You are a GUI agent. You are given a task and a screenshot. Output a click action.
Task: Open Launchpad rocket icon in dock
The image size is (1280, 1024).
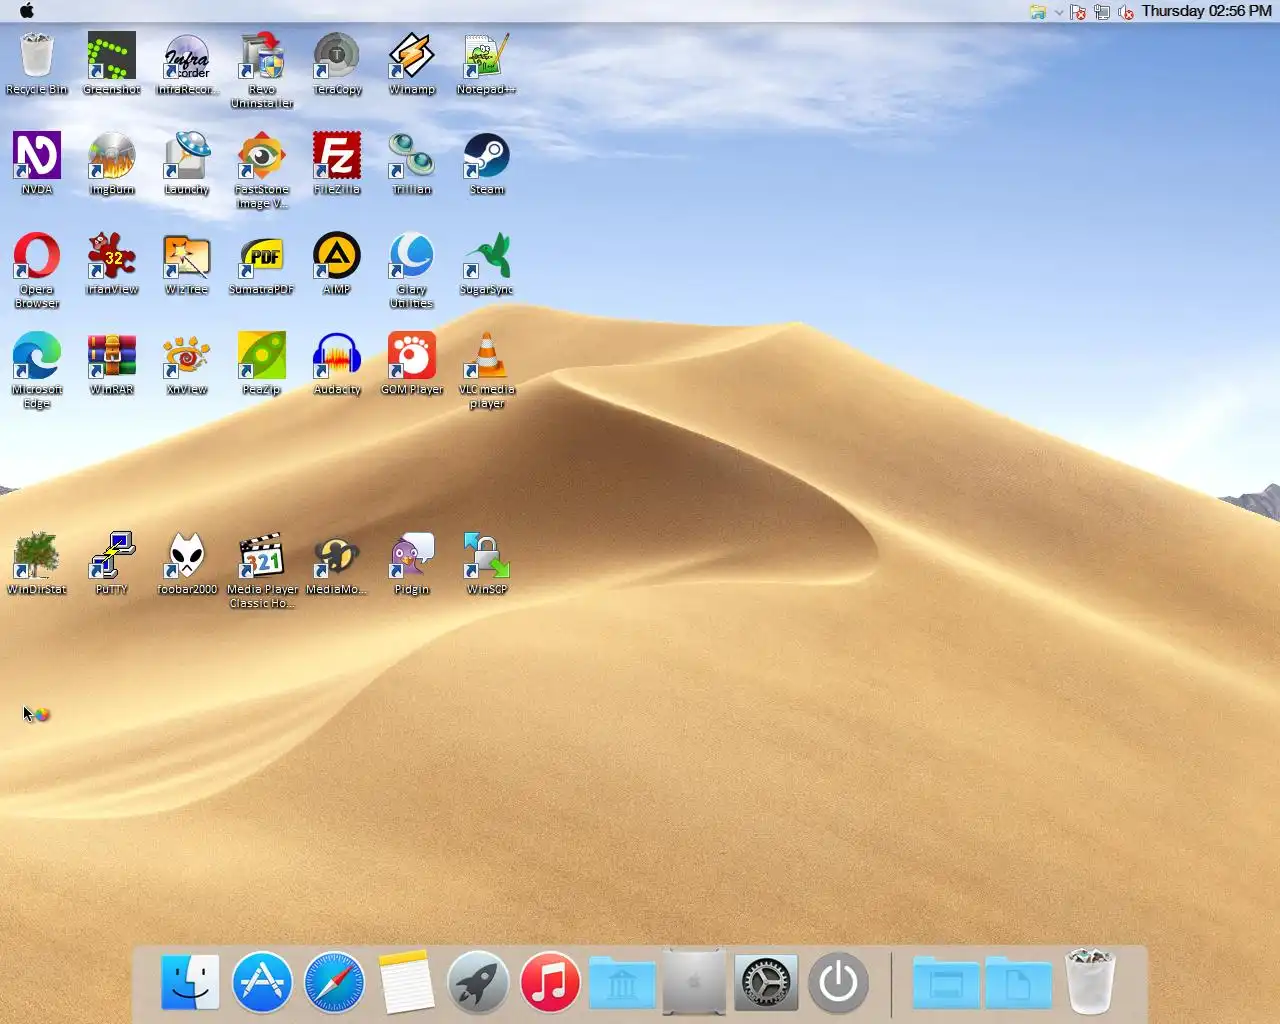[478, 982]
